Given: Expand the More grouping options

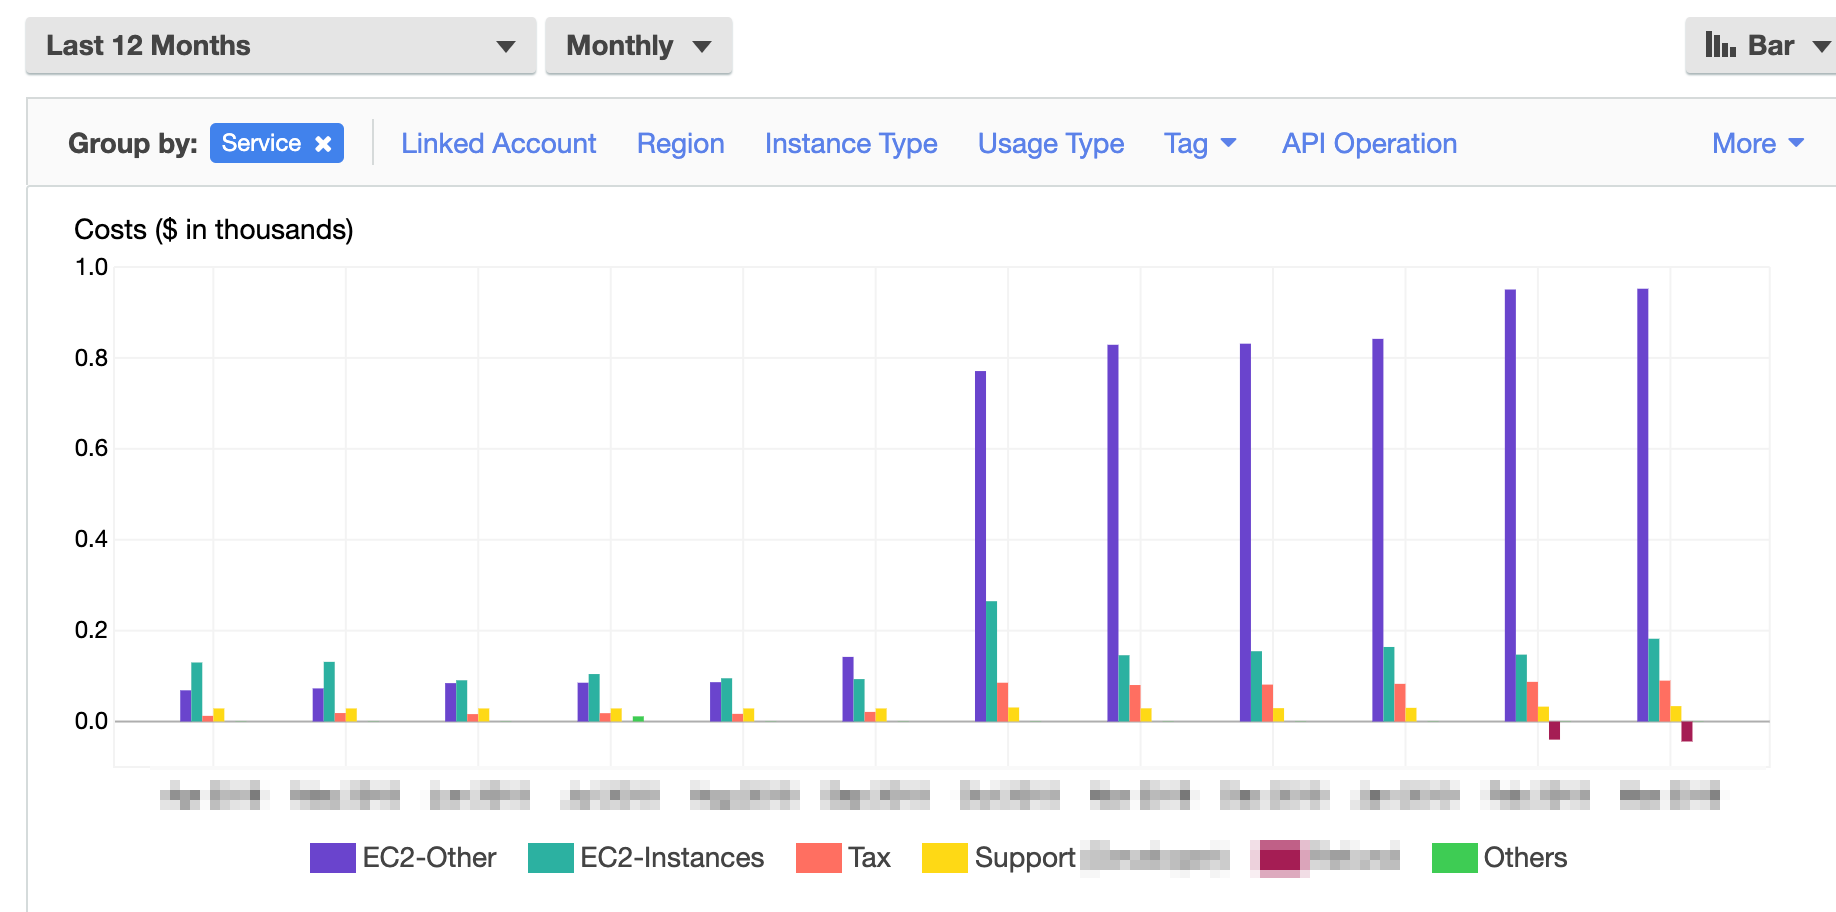Looking at the screenshot, I should pyautogui.click(x=1757, y=144).
